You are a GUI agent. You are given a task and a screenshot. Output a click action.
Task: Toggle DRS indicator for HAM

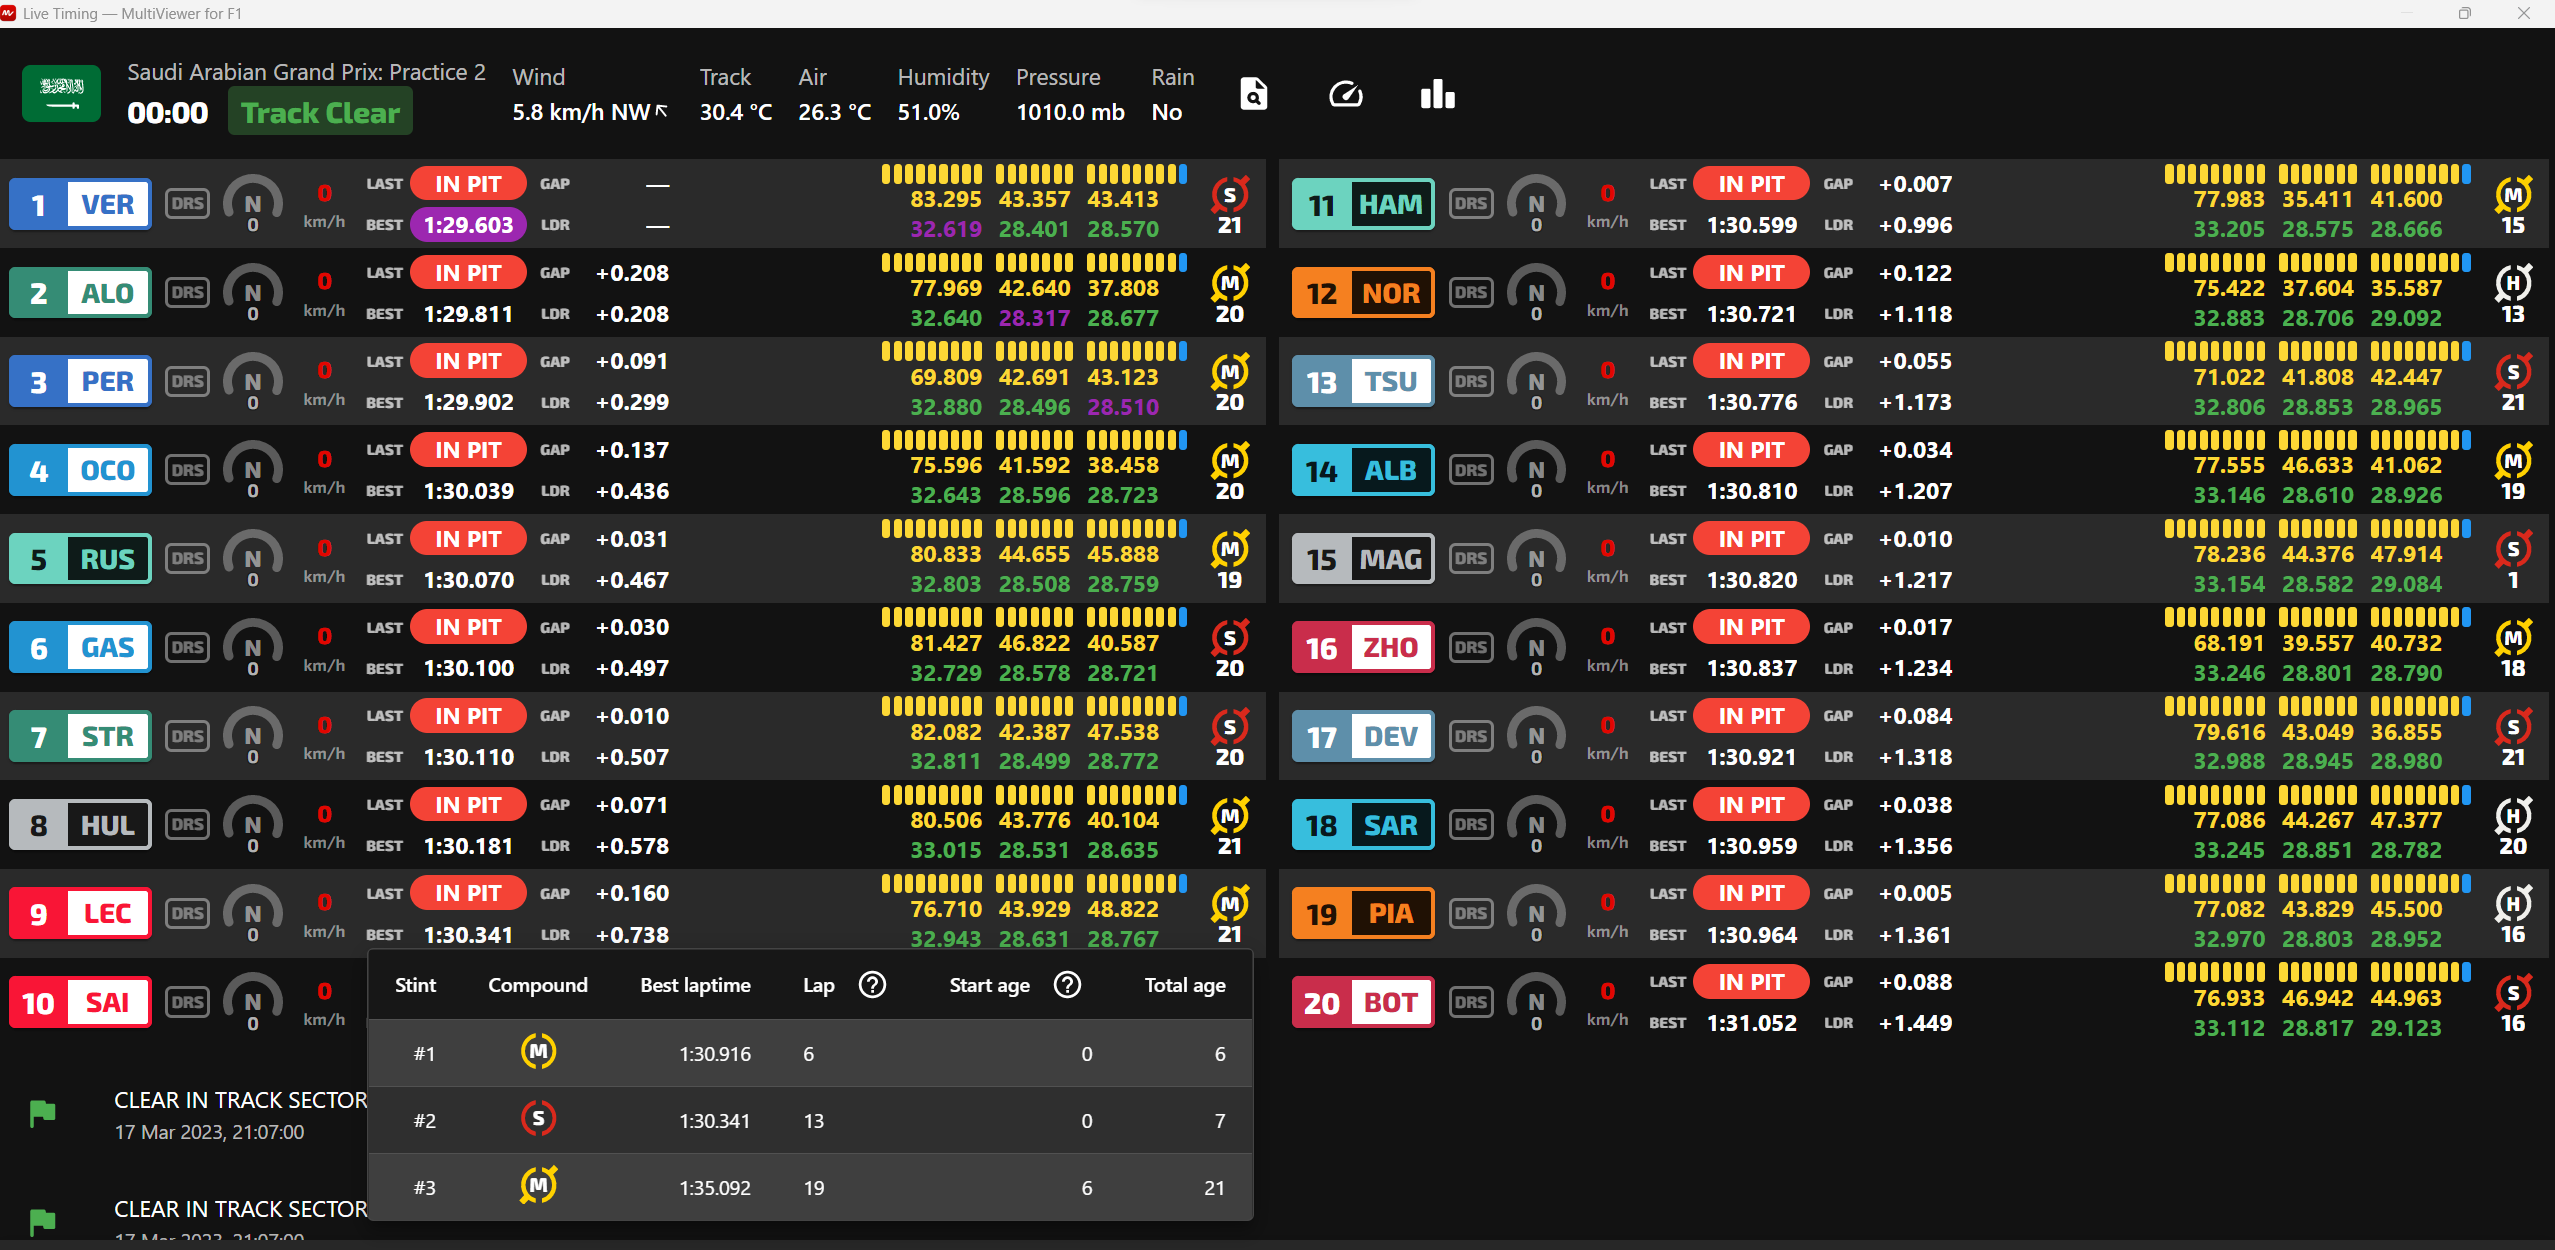1470,203
